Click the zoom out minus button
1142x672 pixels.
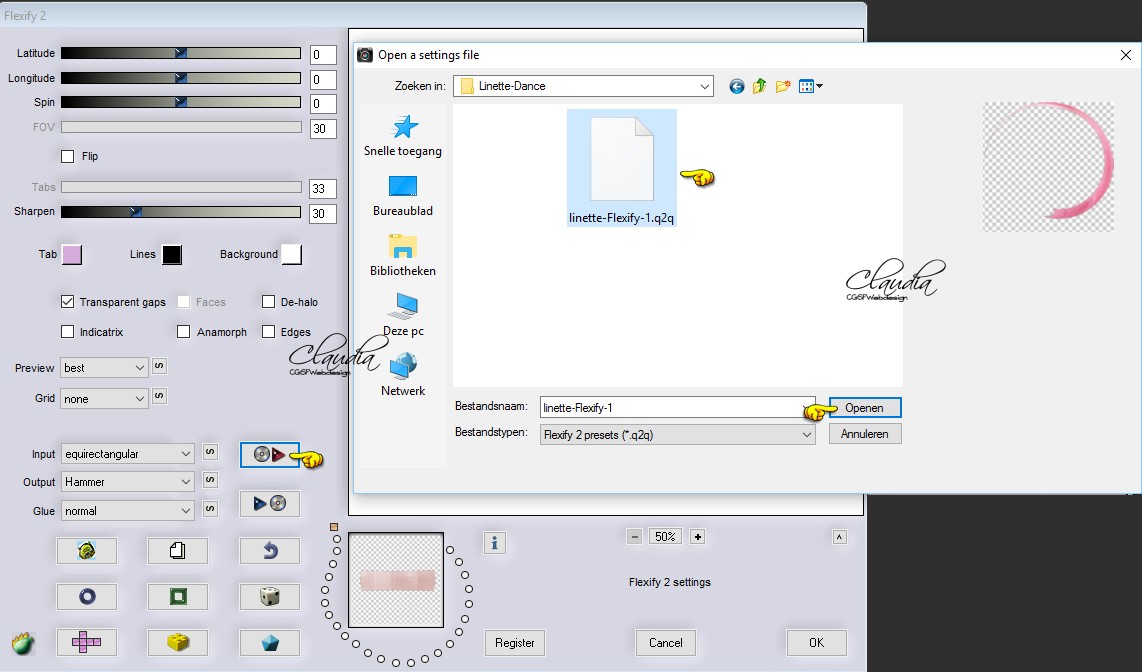634,537
